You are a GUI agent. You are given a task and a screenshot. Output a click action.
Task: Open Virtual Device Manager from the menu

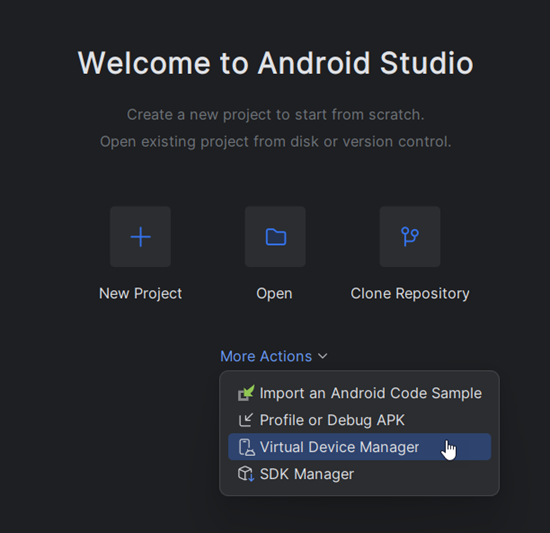click(360, 447)
